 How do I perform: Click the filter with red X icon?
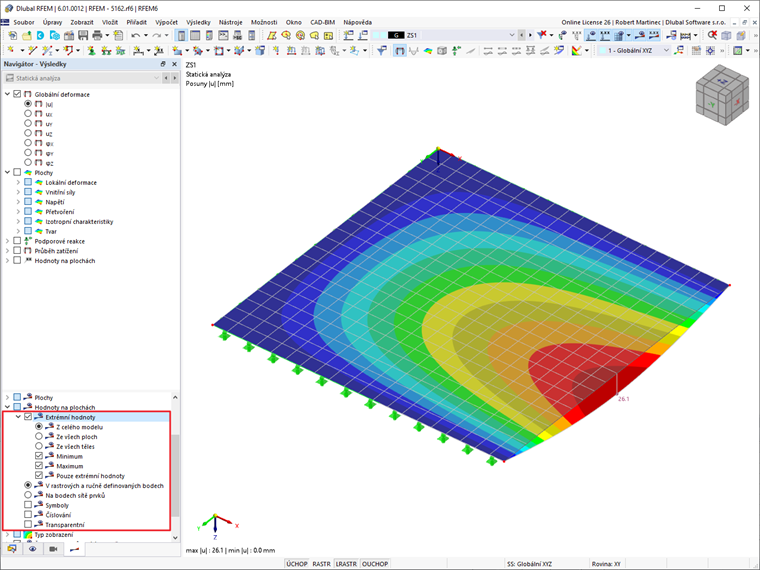542,35
